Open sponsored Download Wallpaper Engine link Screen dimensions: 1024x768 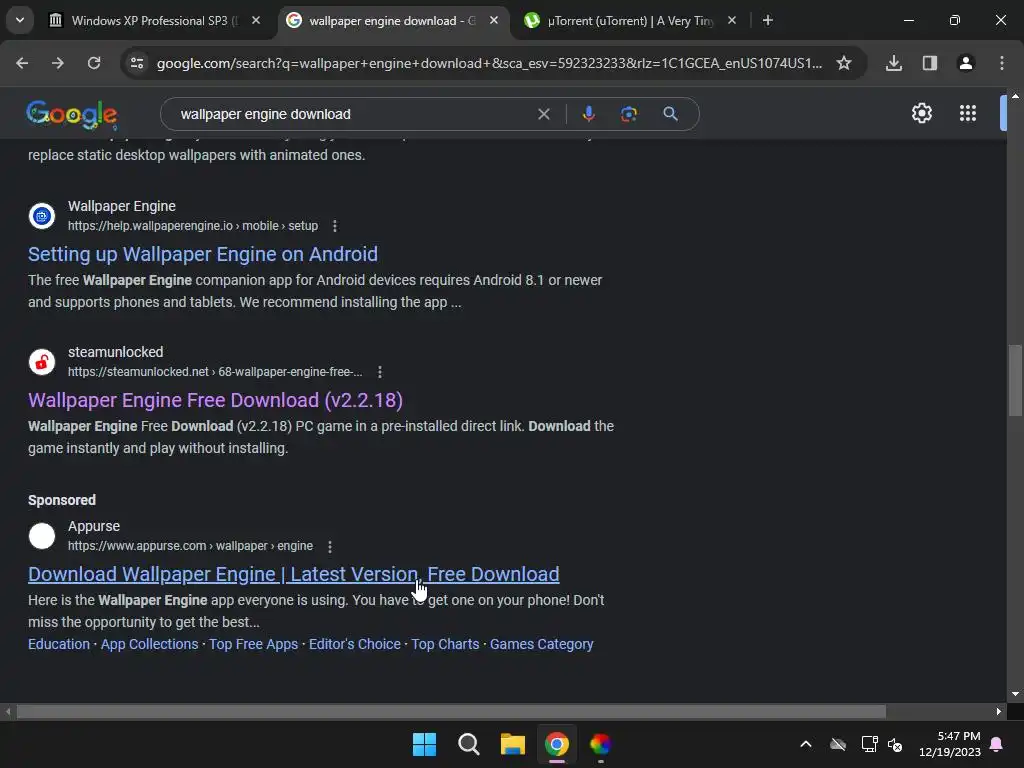tap(294, 574)
